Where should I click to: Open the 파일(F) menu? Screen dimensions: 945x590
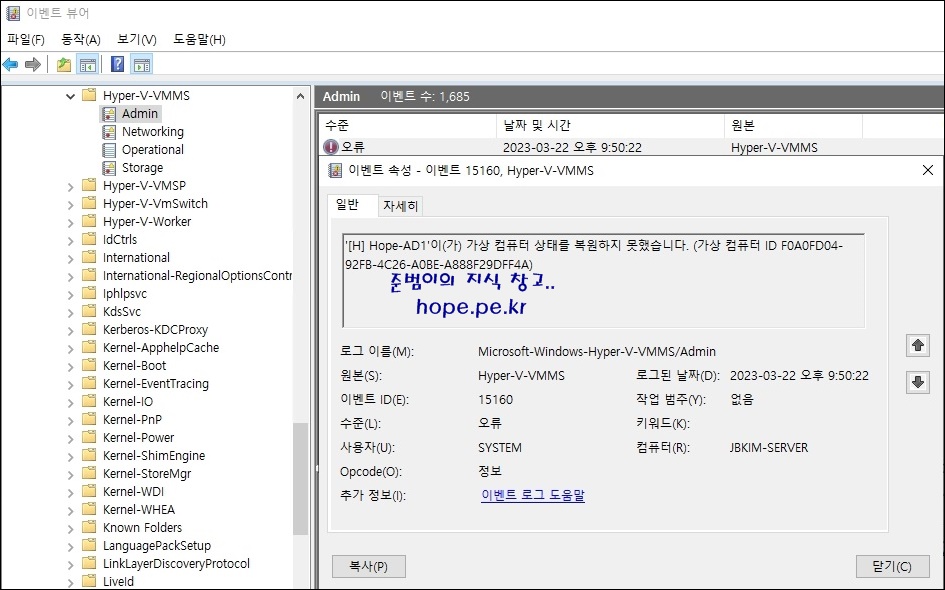pyautogui.click(x=26, y=39)
